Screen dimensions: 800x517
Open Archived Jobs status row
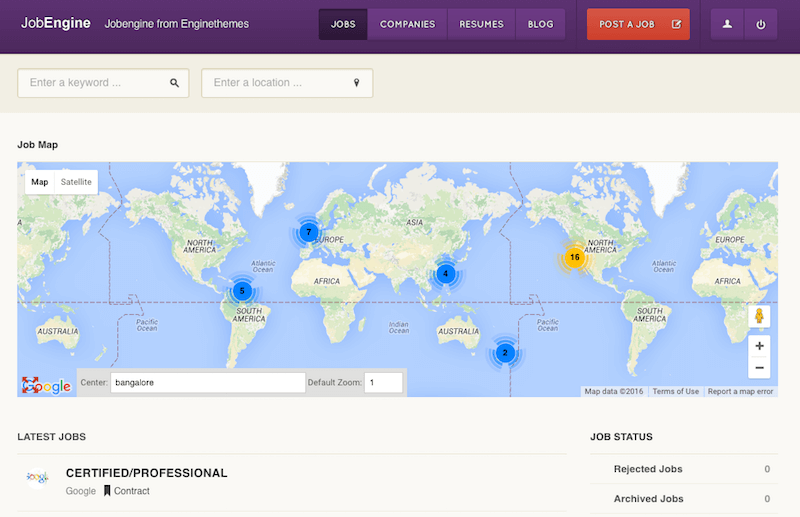[x=684, y=499]
